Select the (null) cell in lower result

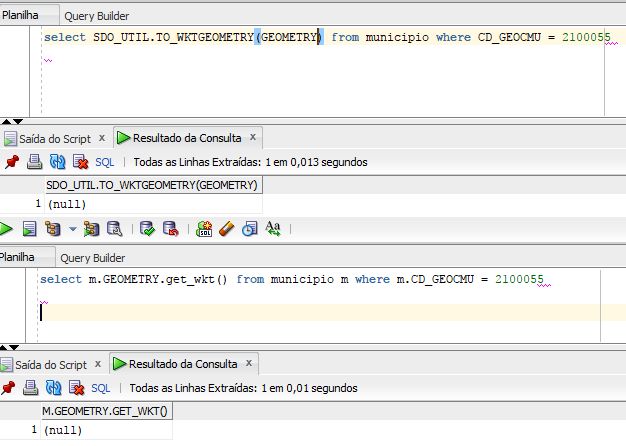coord(107,430)
